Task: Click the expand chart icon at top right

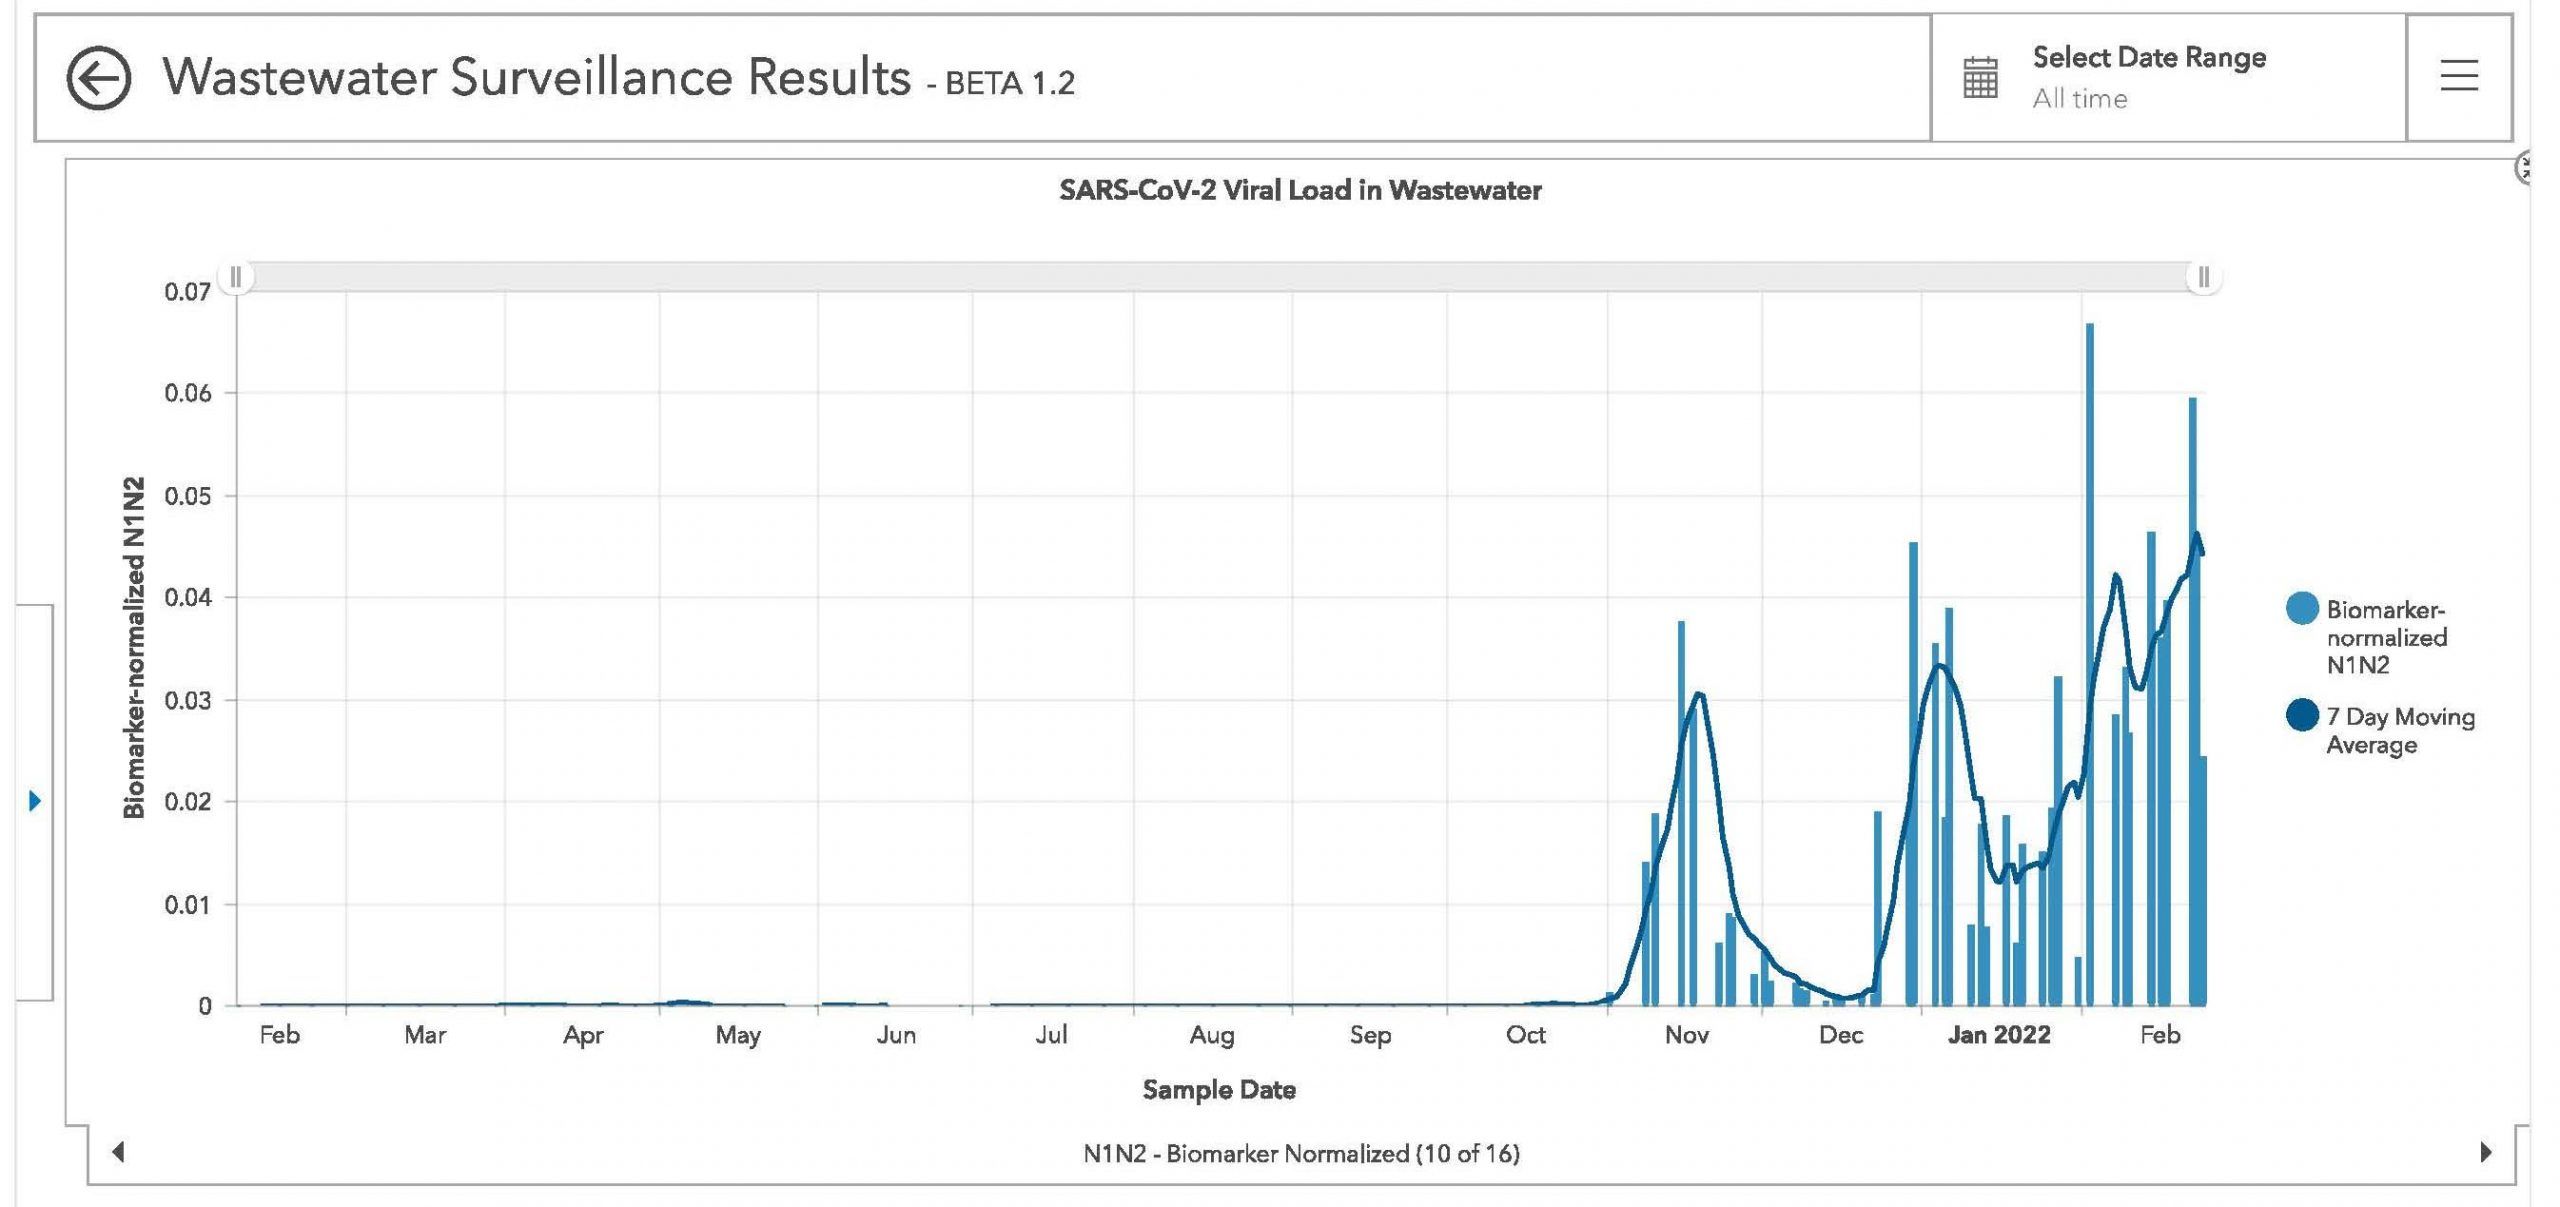Action: tap(2524, 168)
